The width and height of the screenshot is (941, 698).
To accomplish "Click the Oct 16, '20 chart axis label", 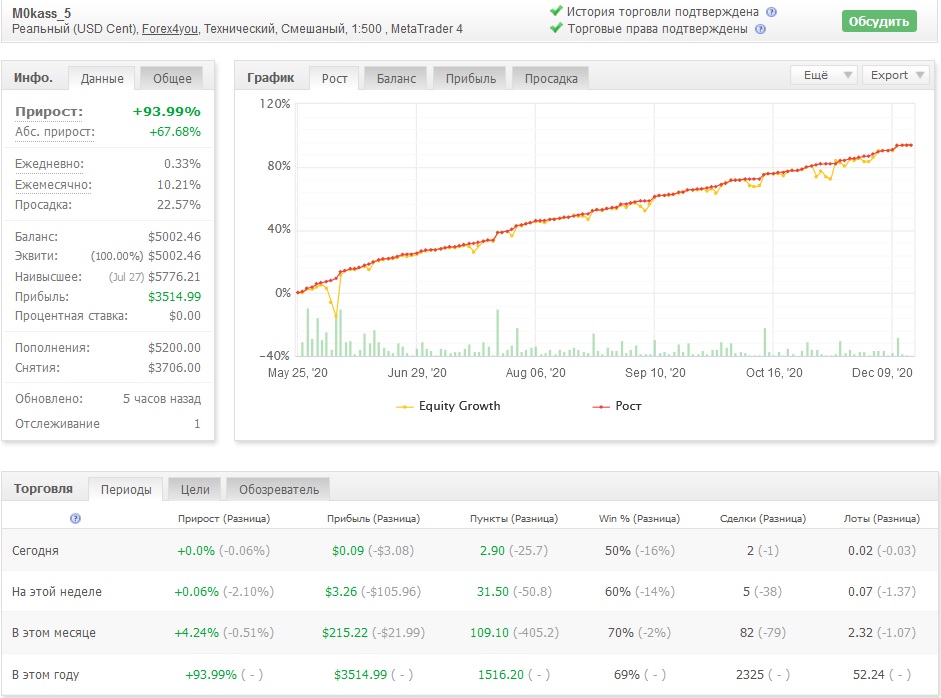I will [x=774, y=373].
